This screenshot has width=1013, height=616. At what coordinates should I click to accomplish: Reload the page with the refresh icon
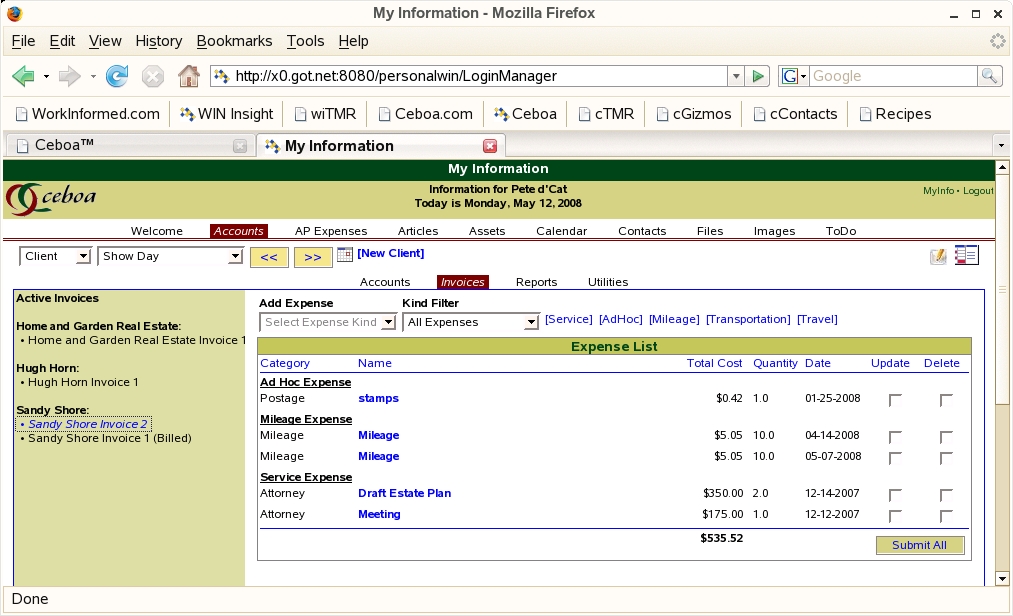tap(117, 76)
